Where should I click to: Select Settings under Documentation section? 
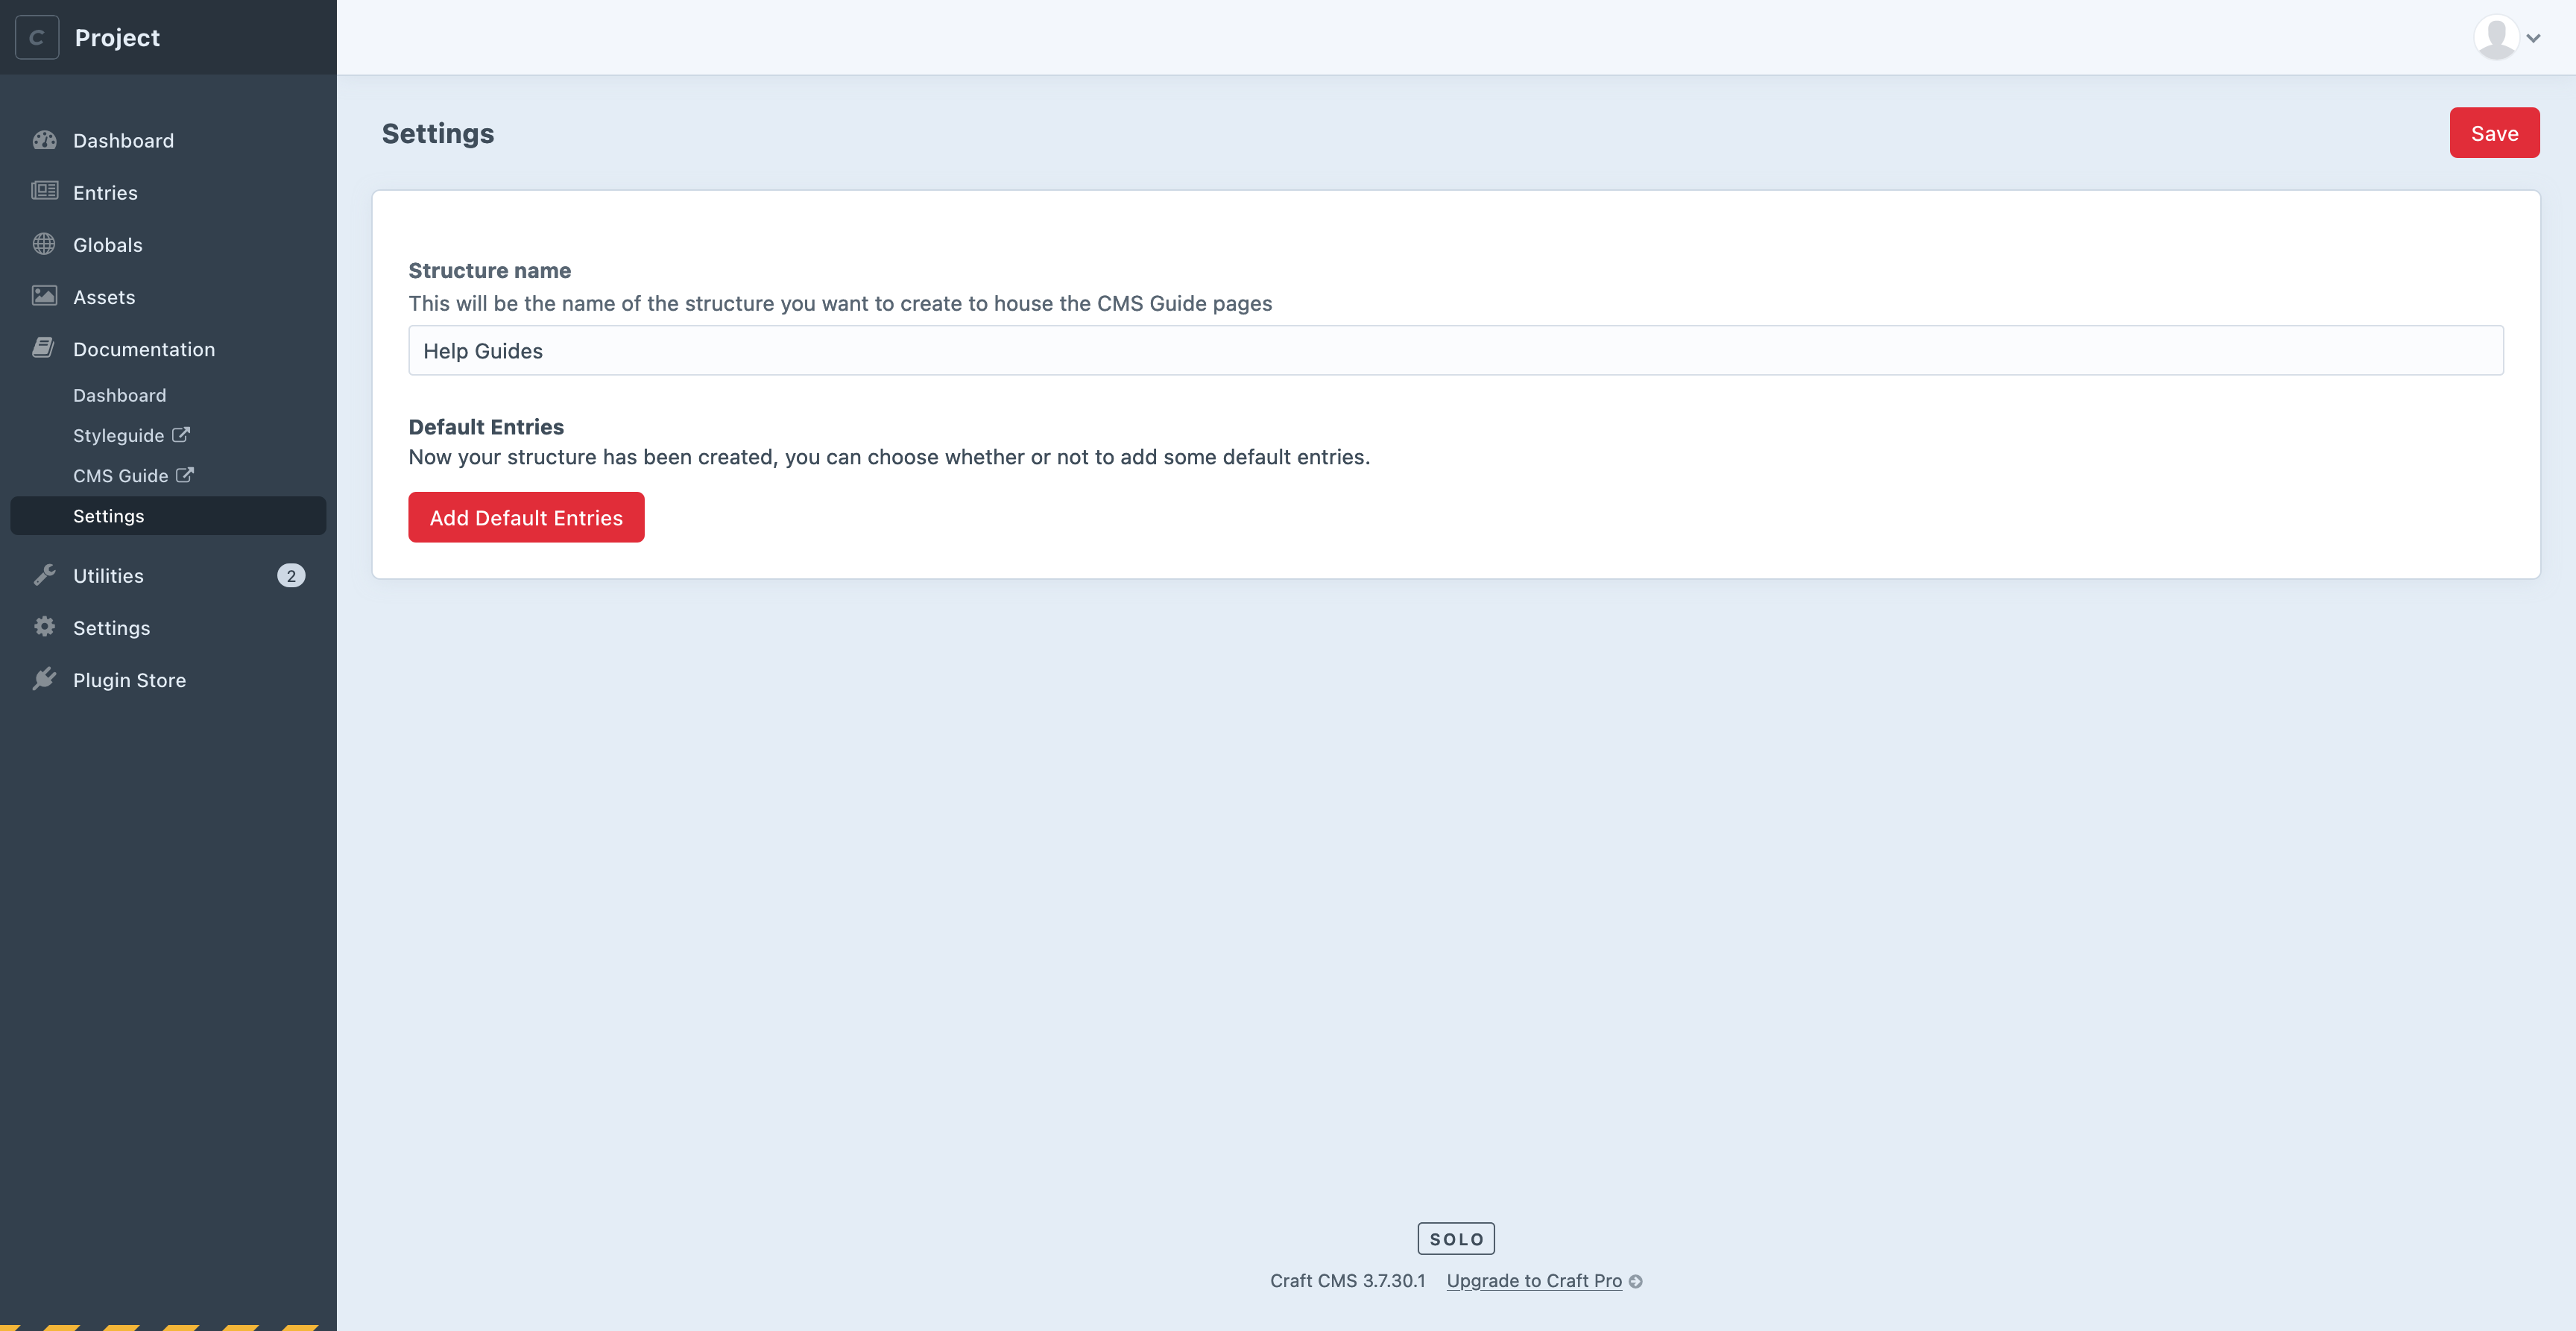(x=109, y=514)
